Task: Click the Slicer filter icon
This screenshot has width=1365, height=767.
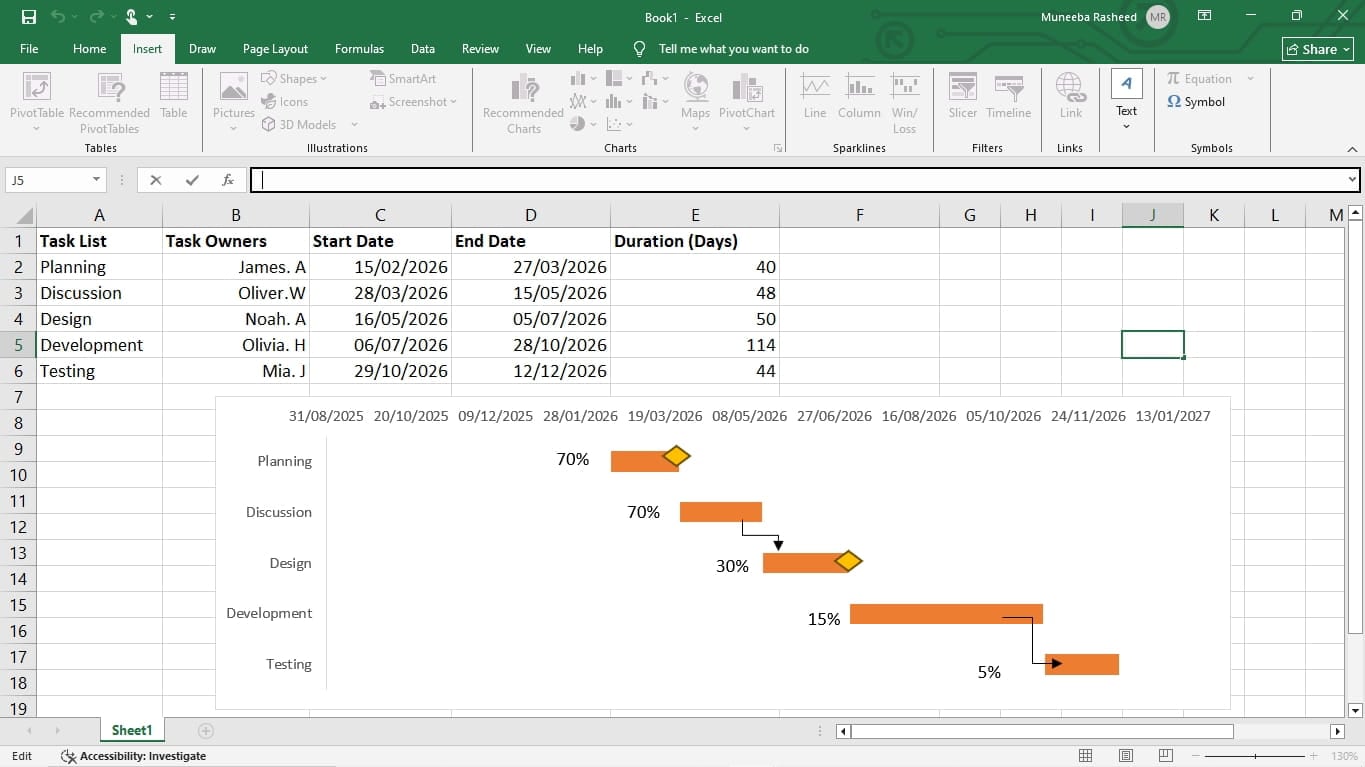Action: (x=963, y=86)
